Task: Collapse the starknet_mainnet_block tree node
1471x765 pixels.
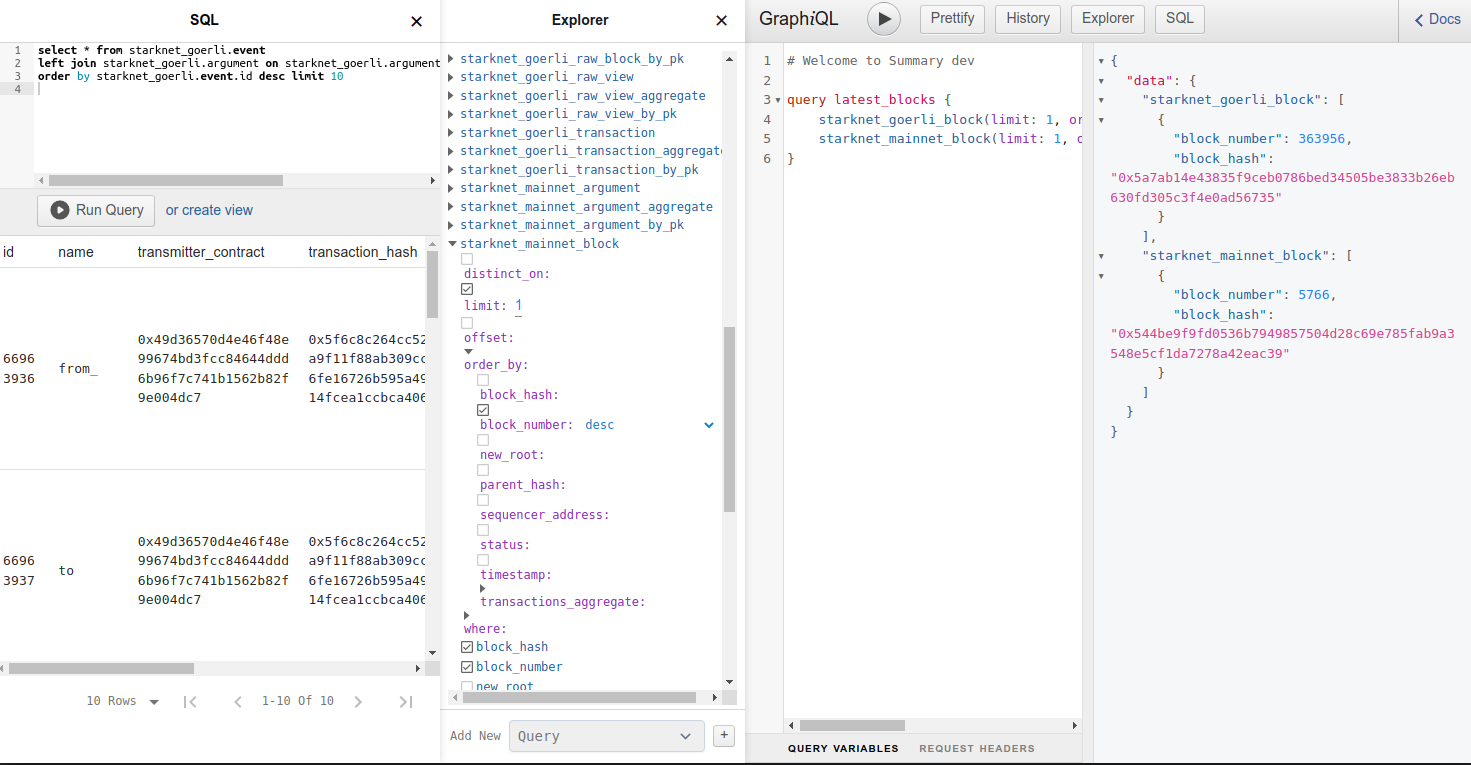Action: 452,244
